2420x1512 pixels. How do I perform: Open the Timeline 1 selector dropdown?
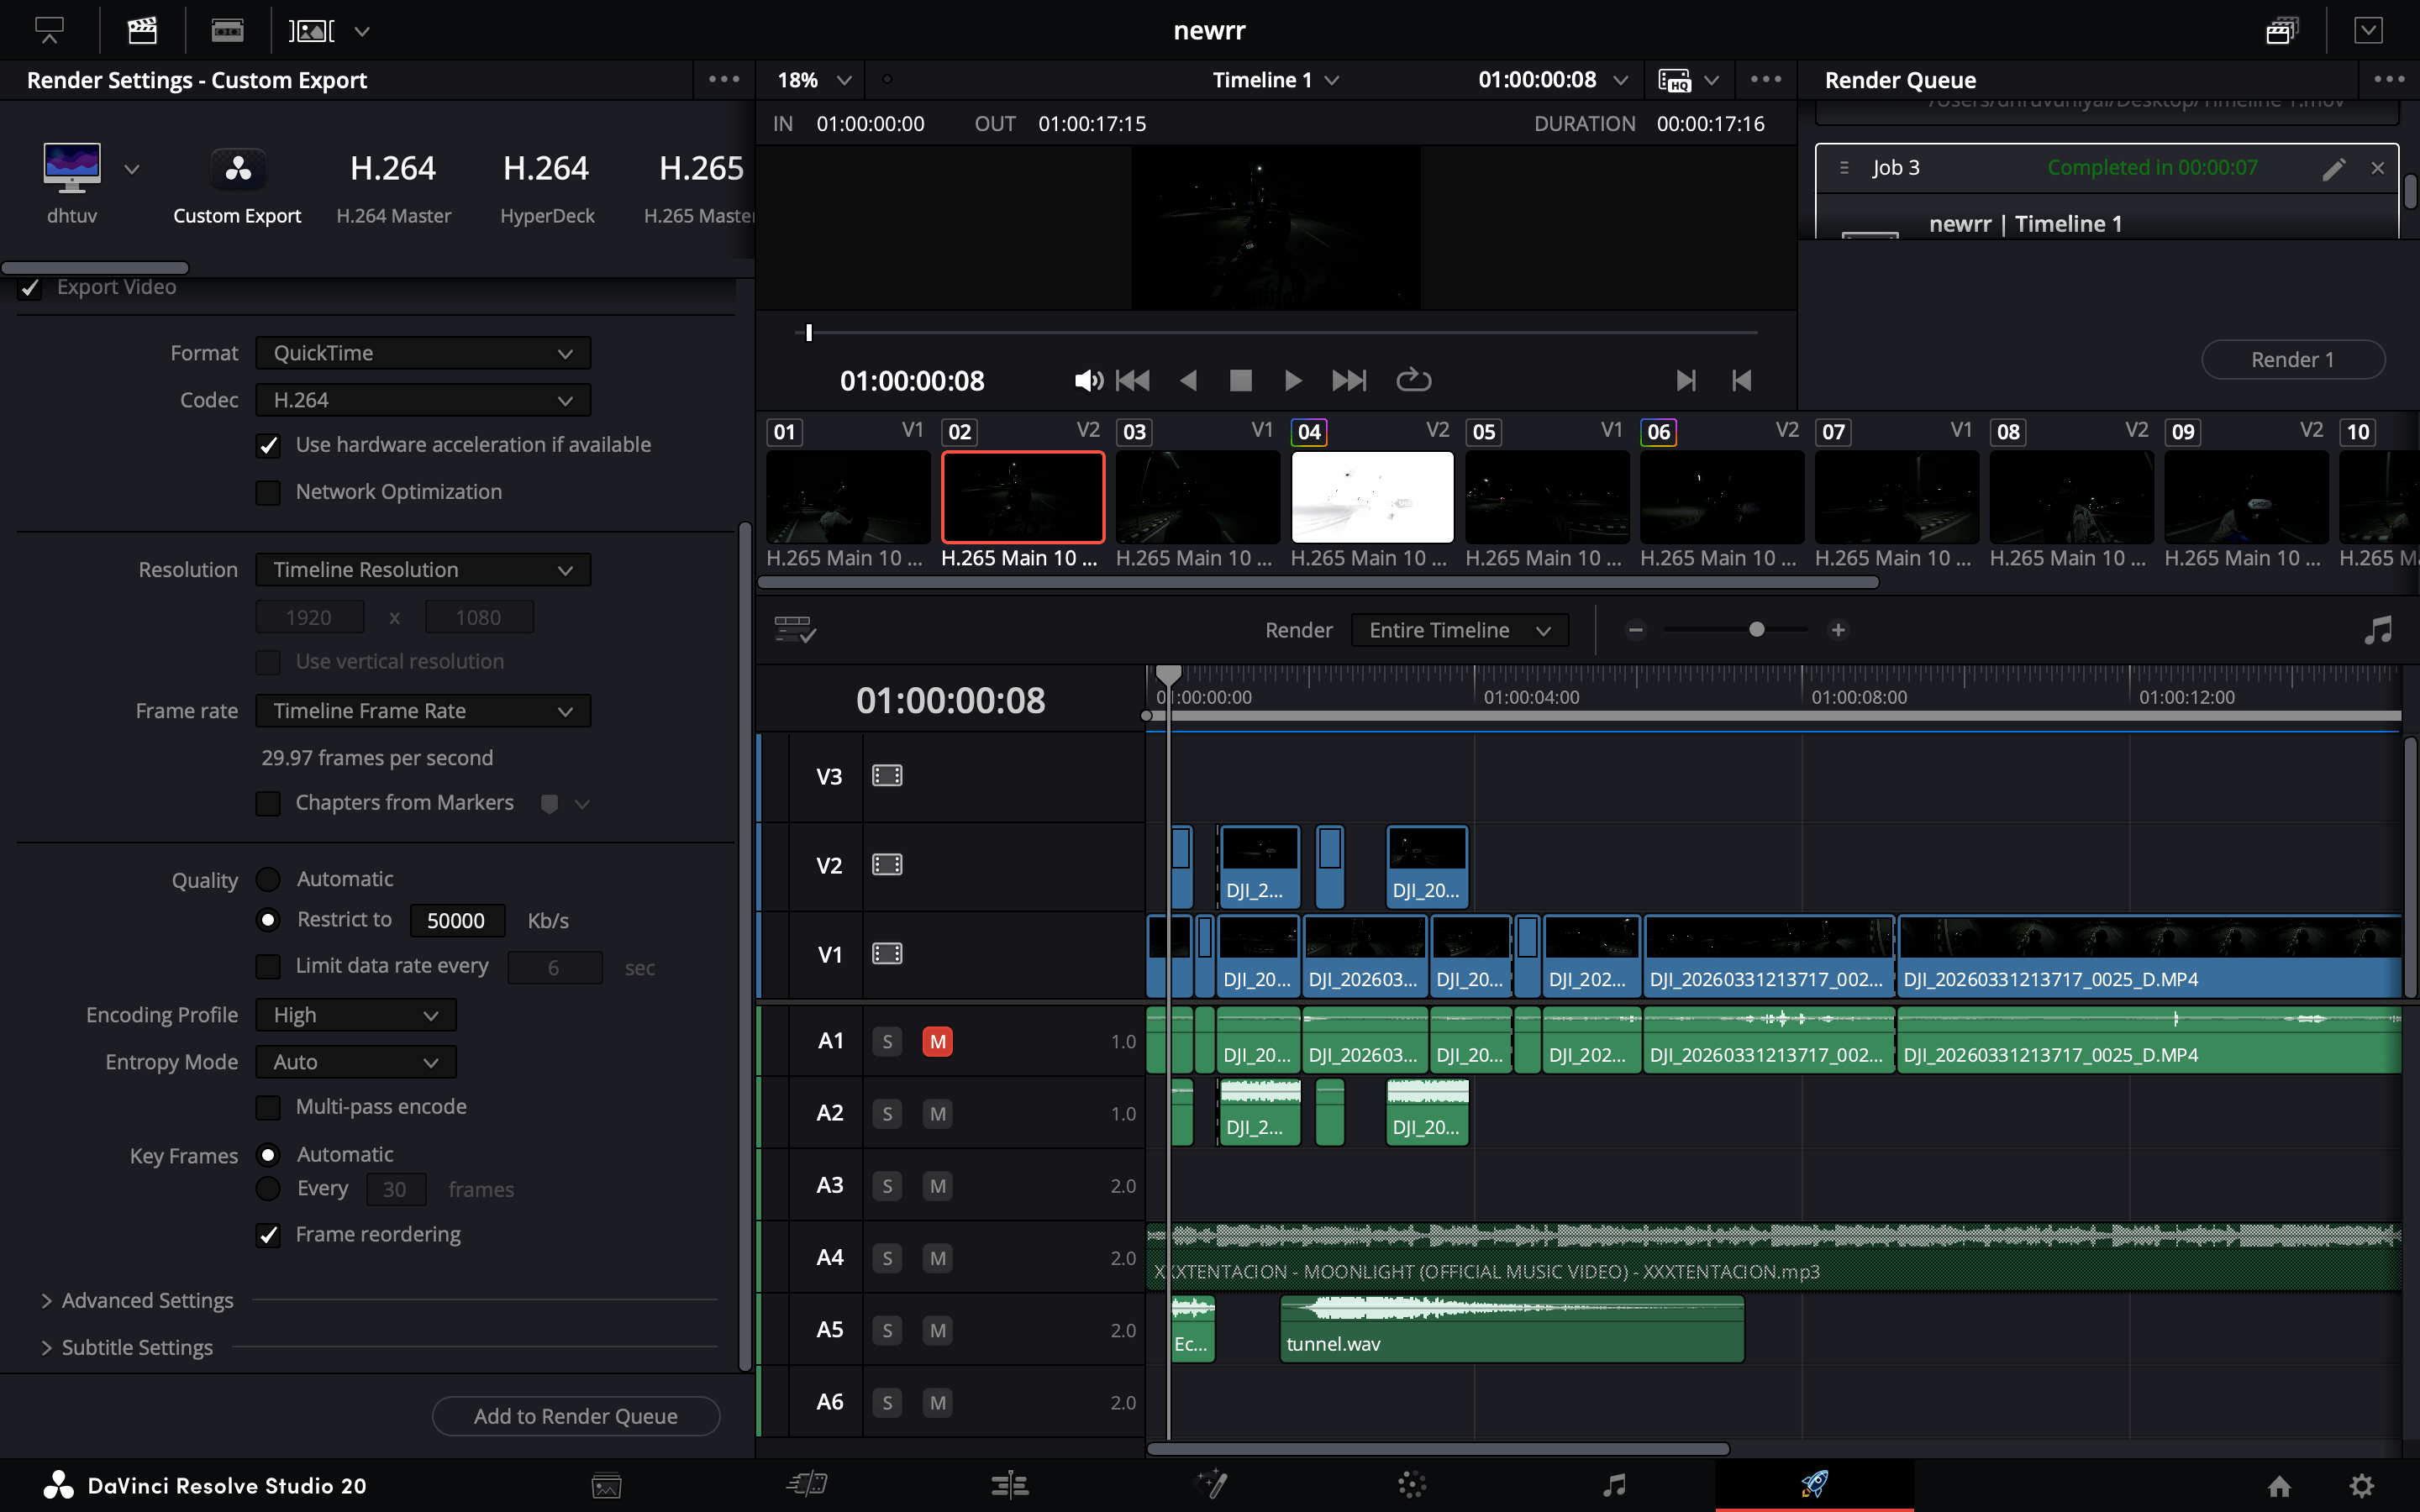[1275, 79]
